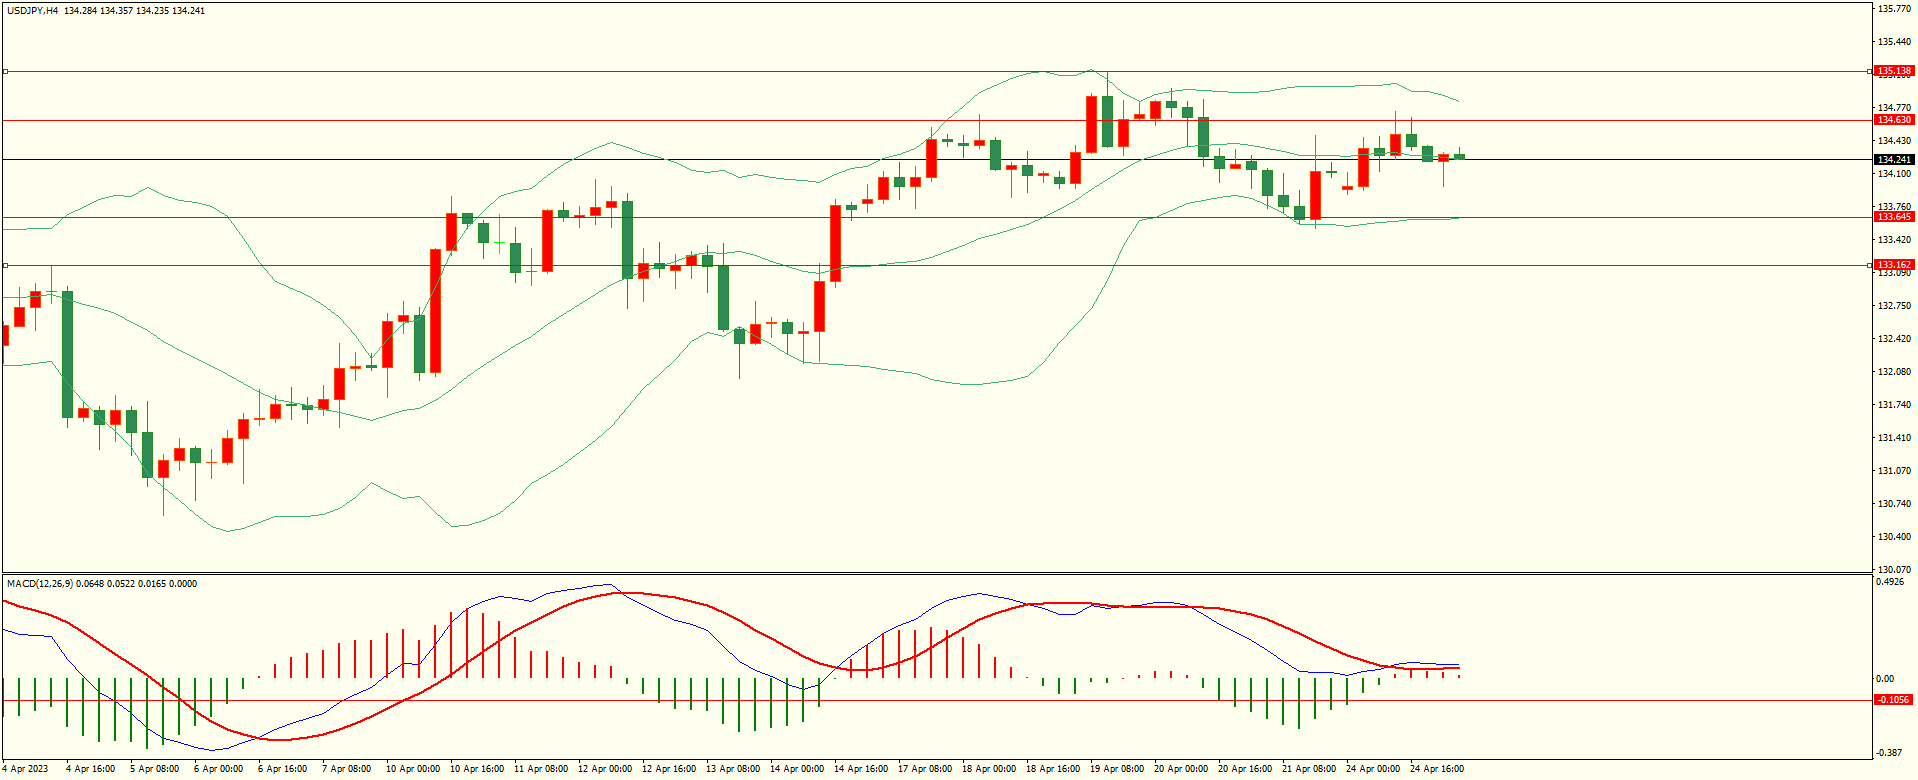This screenshot has width=1918, height=780.
Task: Select the right end handle of the 135.138 line
Action: click(1870, 71)
